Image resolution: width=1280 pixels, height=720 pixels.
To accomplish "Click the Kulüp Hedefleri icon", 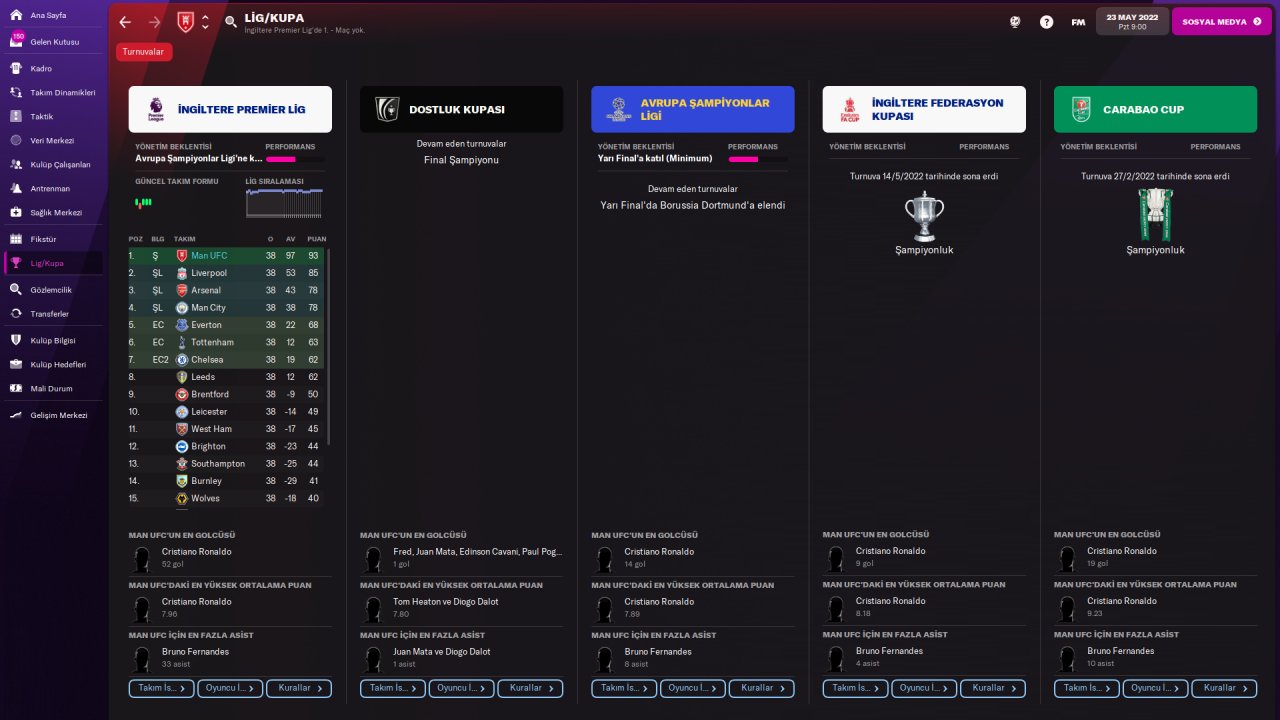I will point(16,364).
